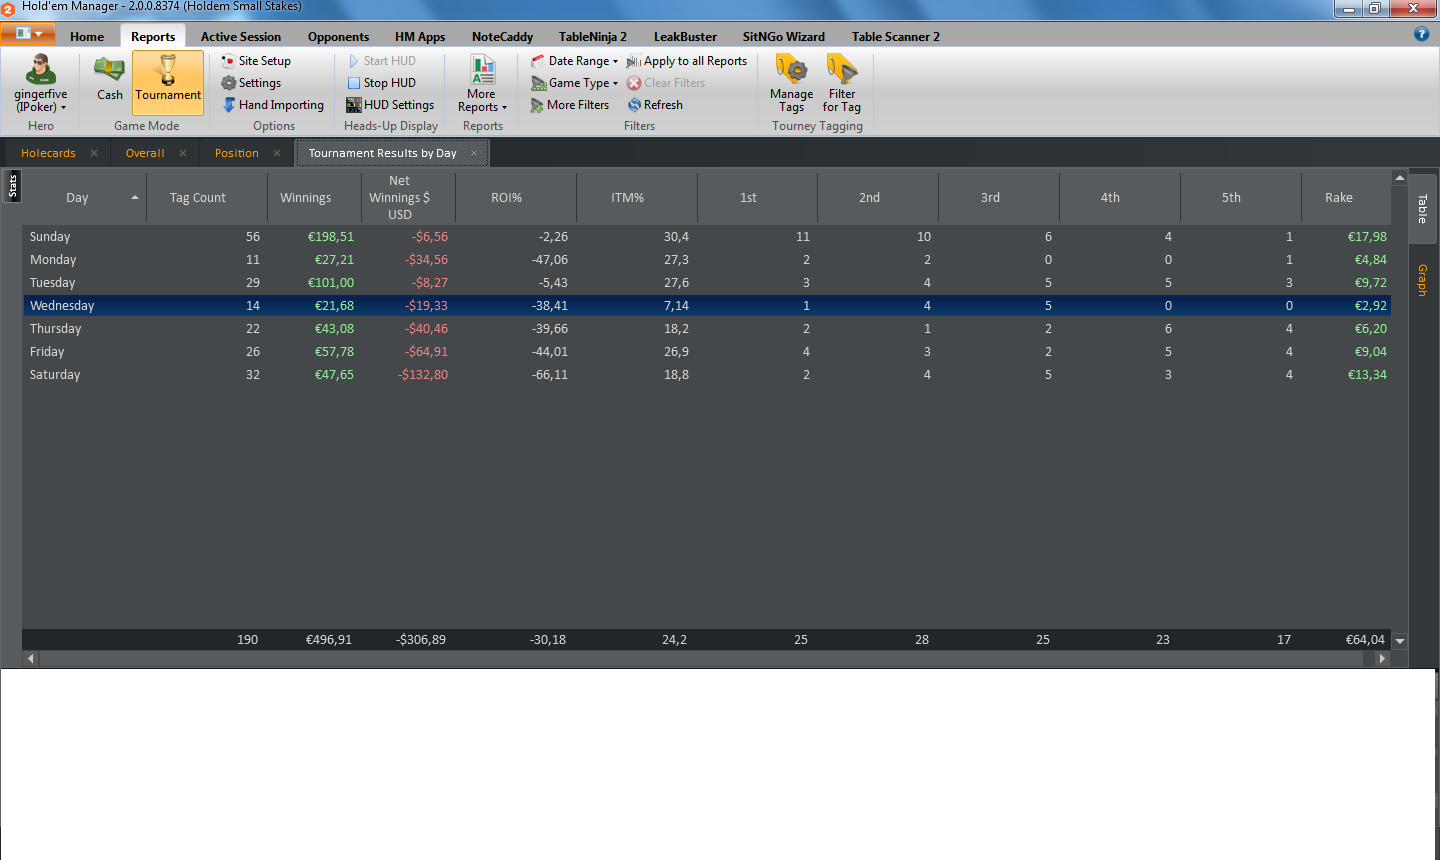Open Manage Tags

(791, 84)
